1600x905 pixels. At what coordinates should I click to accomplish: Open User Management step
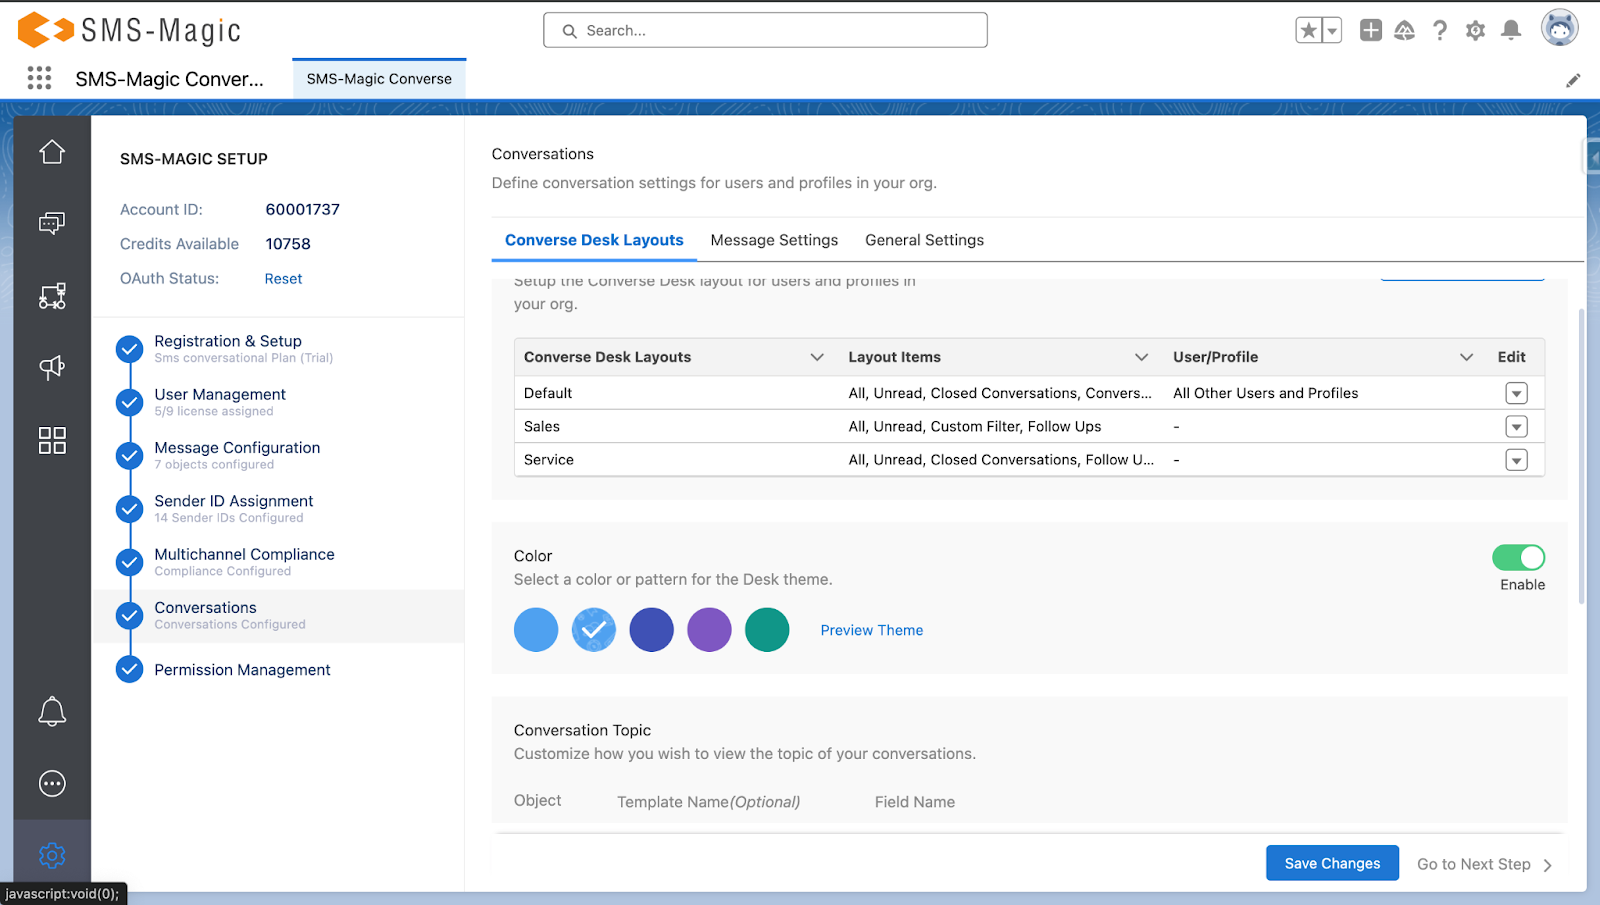tap(220, 394)
